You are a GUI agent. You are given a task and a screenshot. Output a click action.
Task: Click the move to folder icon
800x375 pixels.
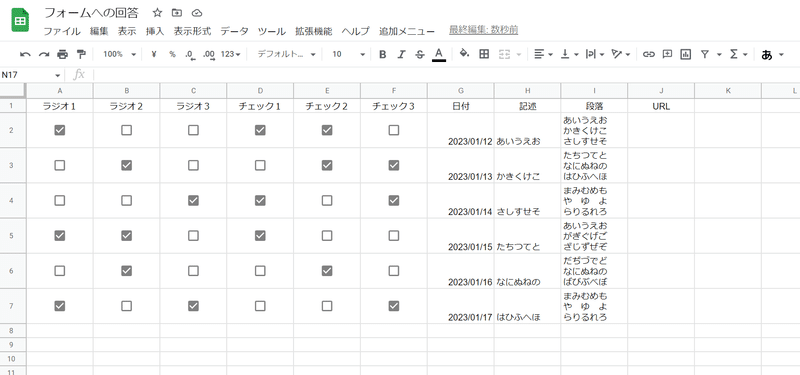[177, 13]
